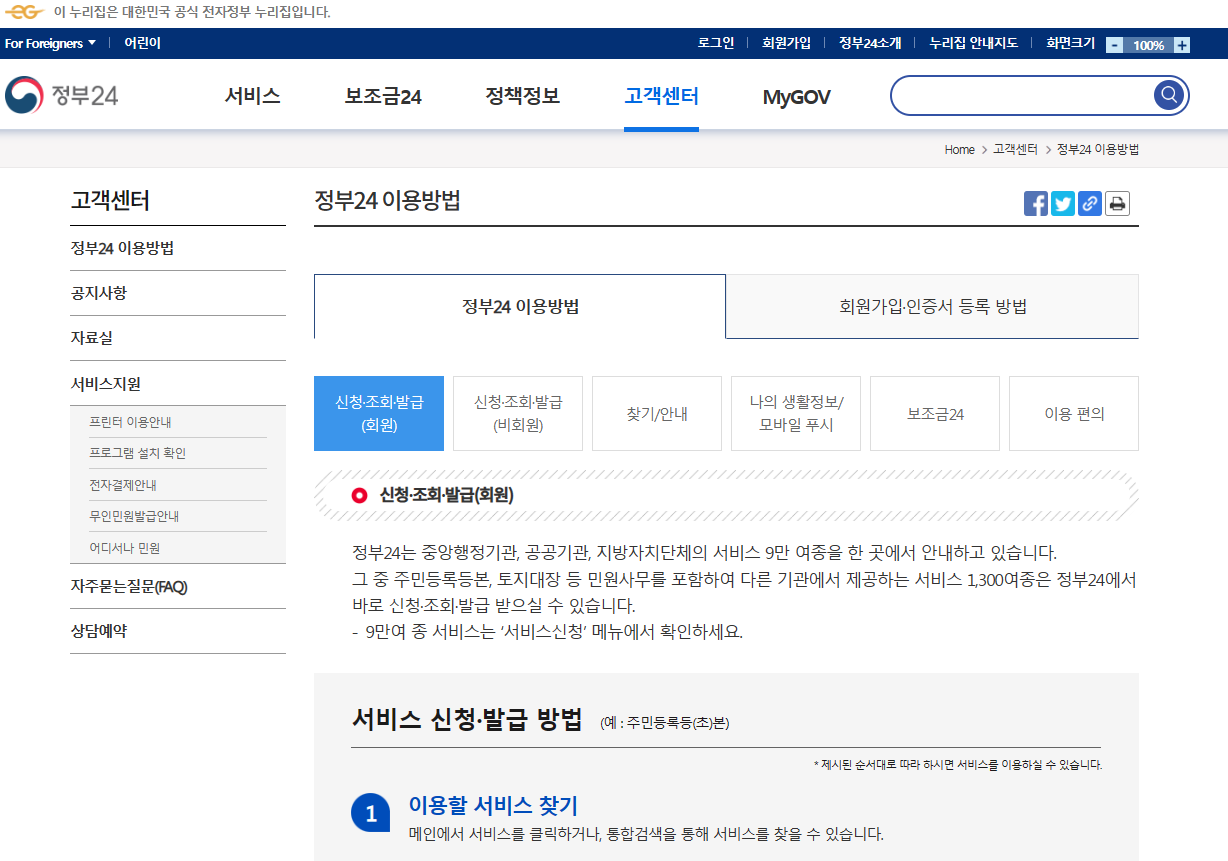Share the page via the Facebook icon
Image resolution: width=1228 pixels, height=861 pixels.
coord(1035,203)
